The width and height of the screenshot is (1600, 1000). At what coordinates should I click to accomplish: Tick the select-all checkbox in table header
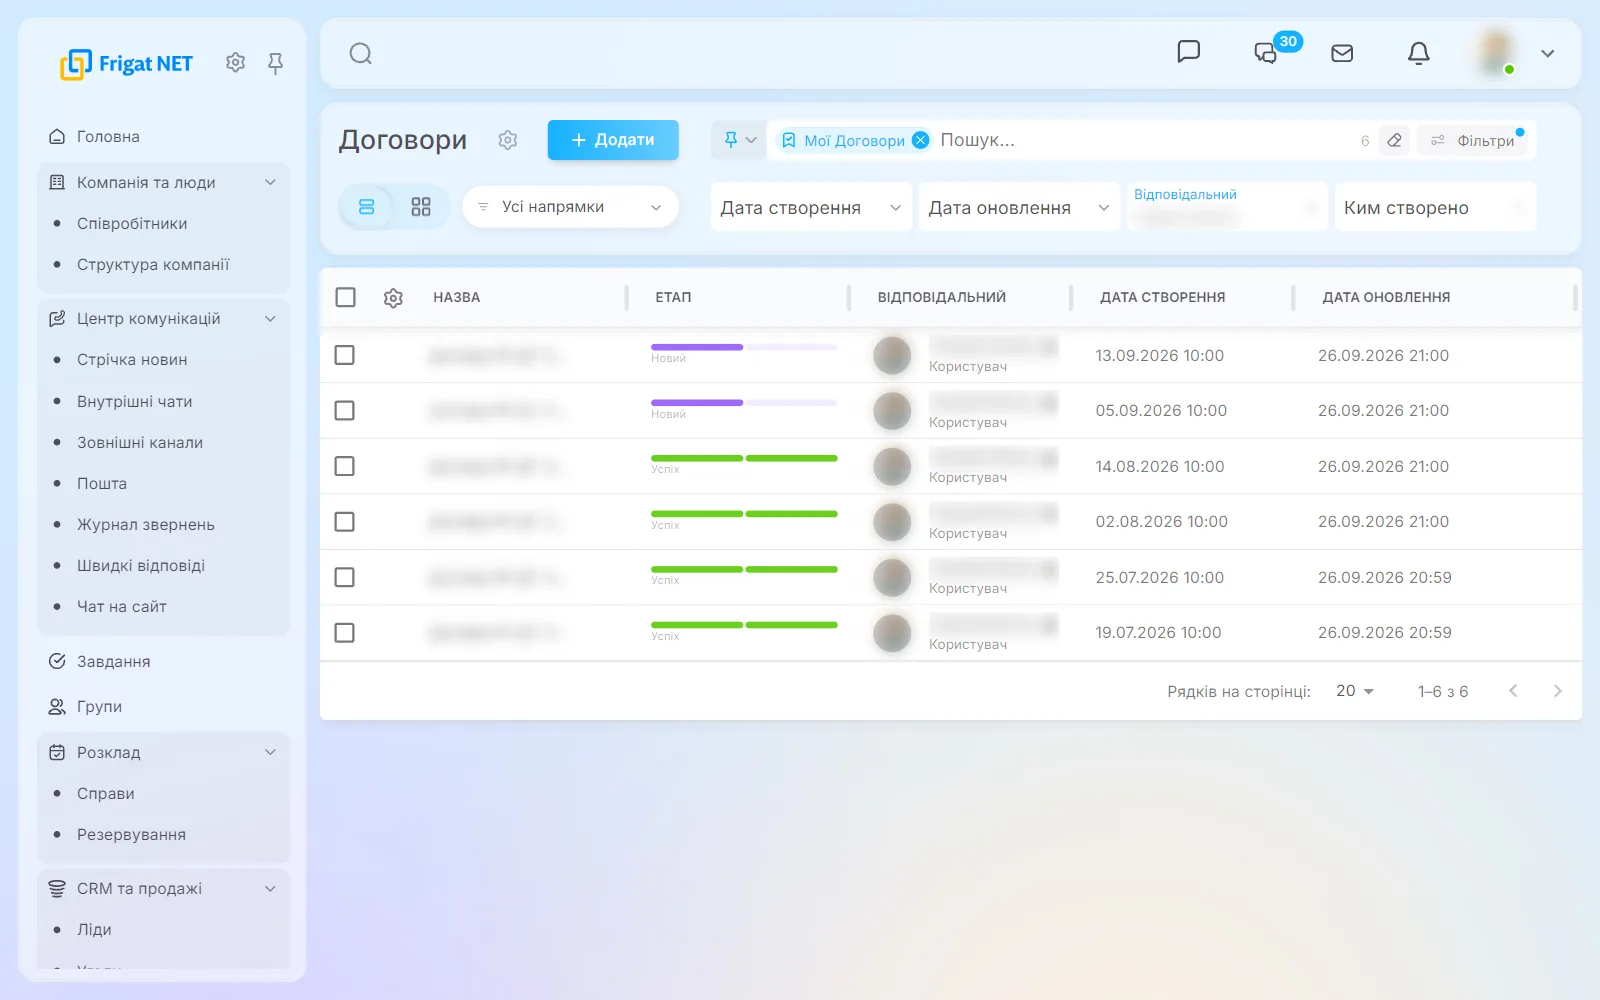345,297
